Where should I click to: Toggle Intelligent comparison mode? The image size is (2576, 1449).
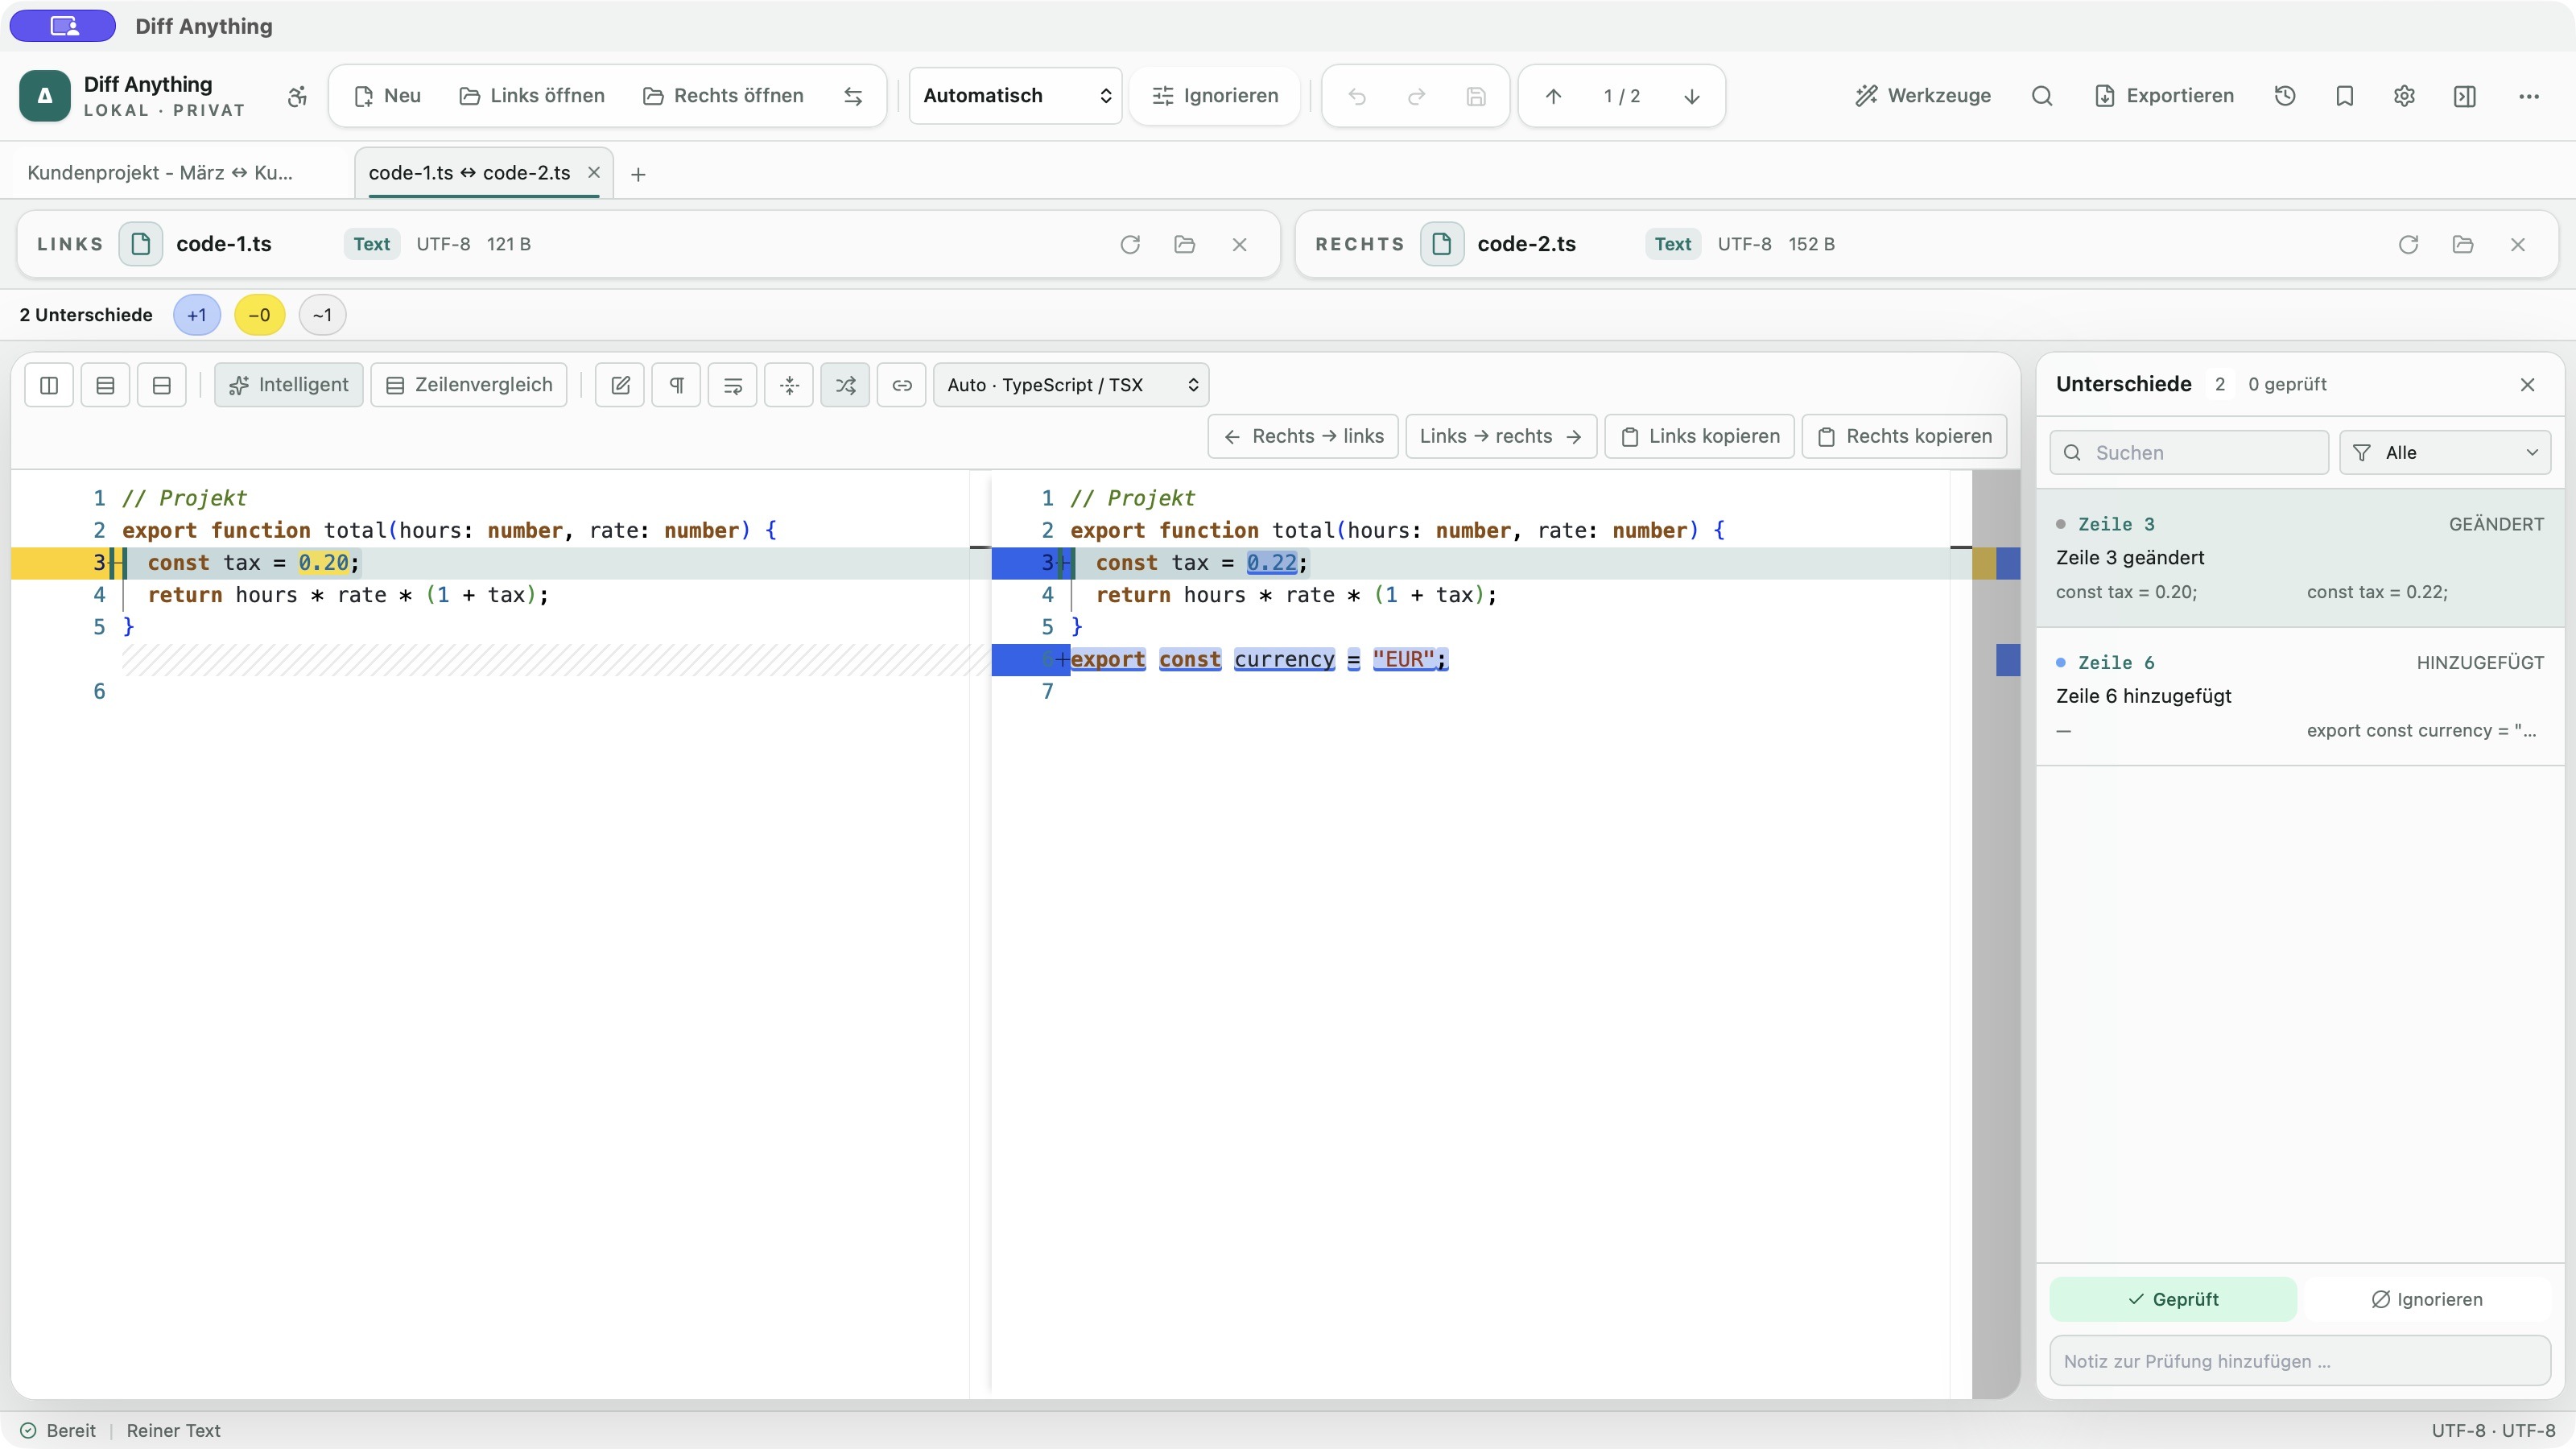(x=289, y=385)
